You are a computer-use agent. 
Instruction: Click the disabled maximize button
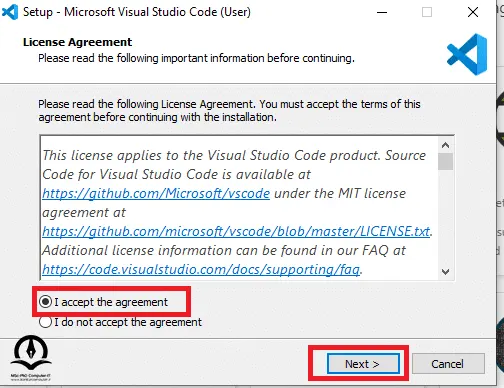[427, 12]
